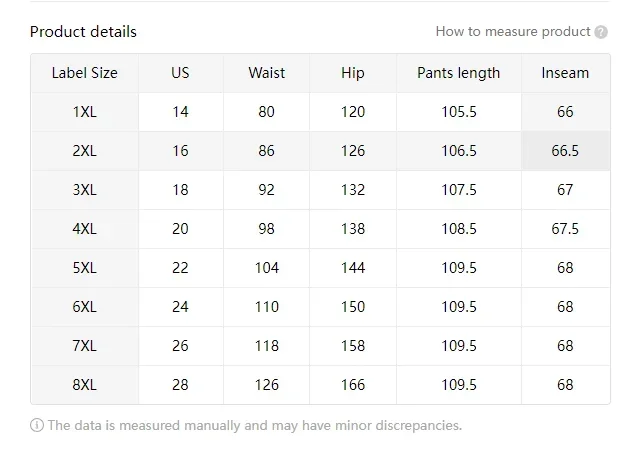Image resolution: width=624 pixels, height=464 pixels.
Task: Select the 5XL size row label
Action: point(85,268)
